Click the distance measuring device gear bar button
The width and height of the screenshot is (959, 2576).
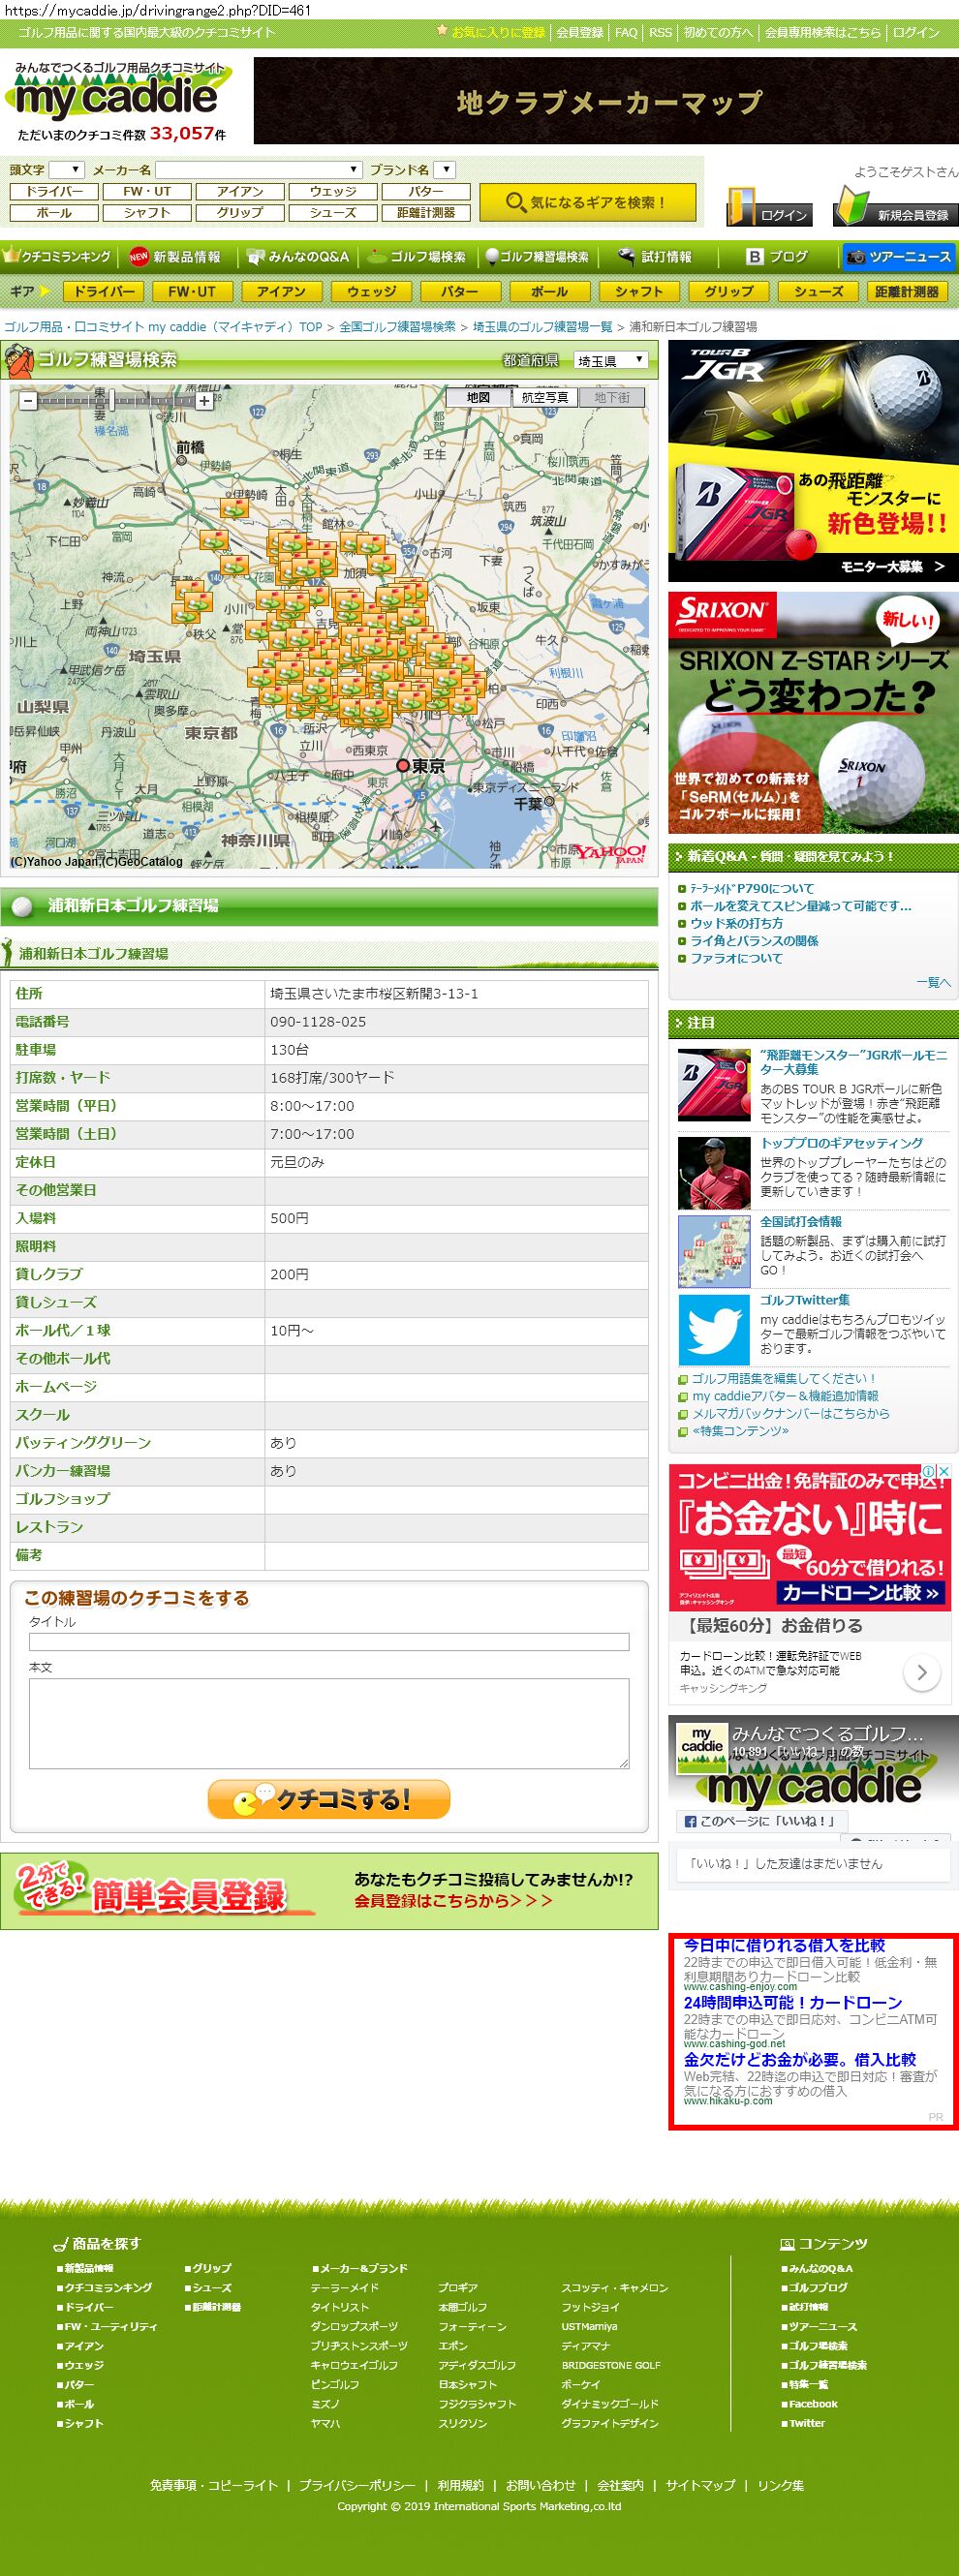pos(906,291)
